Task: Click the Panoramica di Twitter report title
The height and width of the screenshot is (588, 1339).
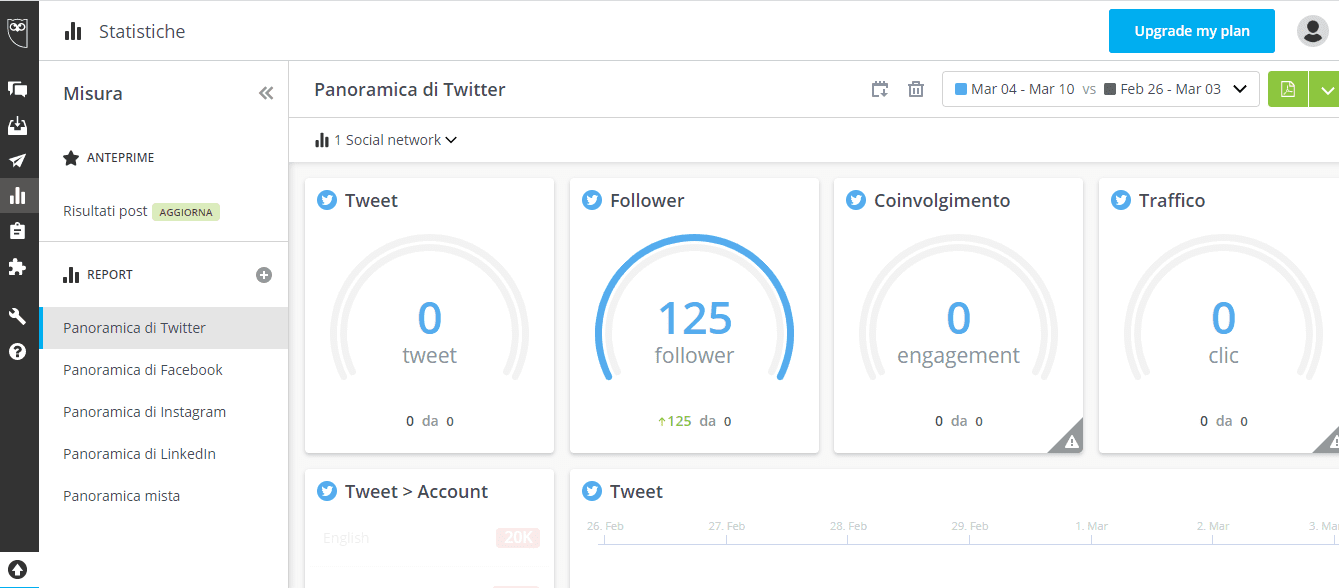Action: click(x=410, y=89)
